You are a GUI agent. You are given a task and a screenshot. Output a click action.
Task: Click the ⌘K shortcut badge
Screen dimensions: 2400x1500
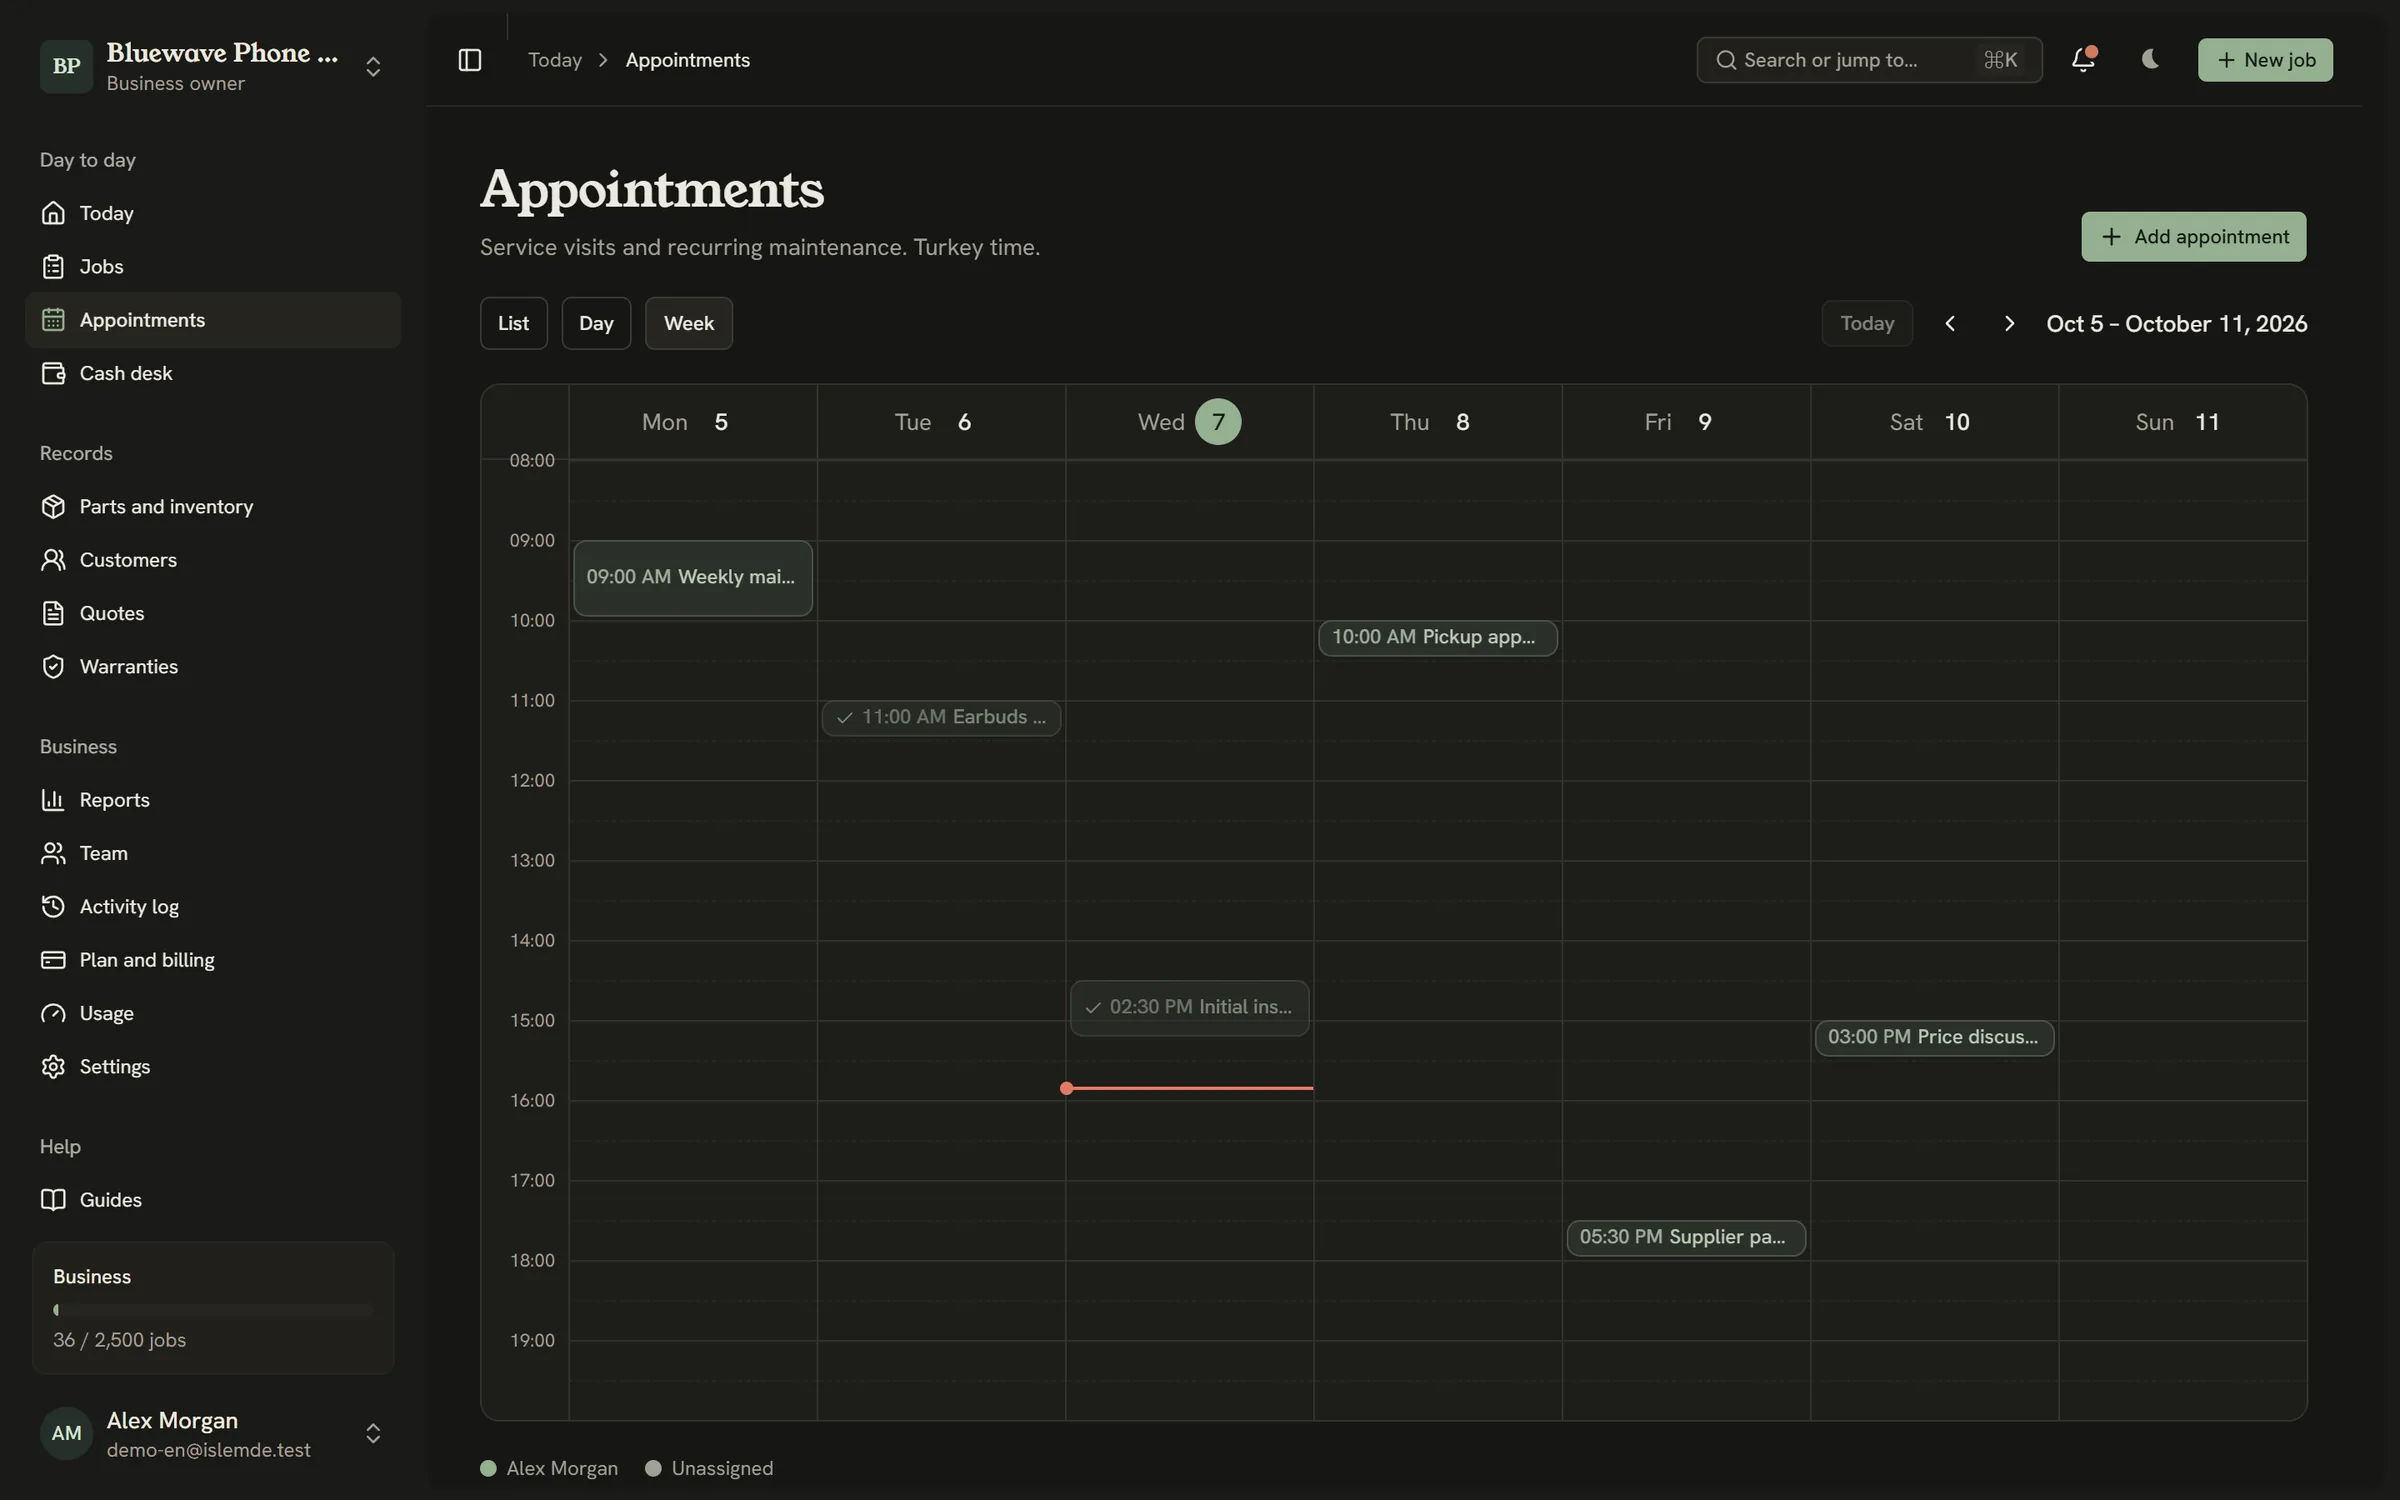(2001, 60)
